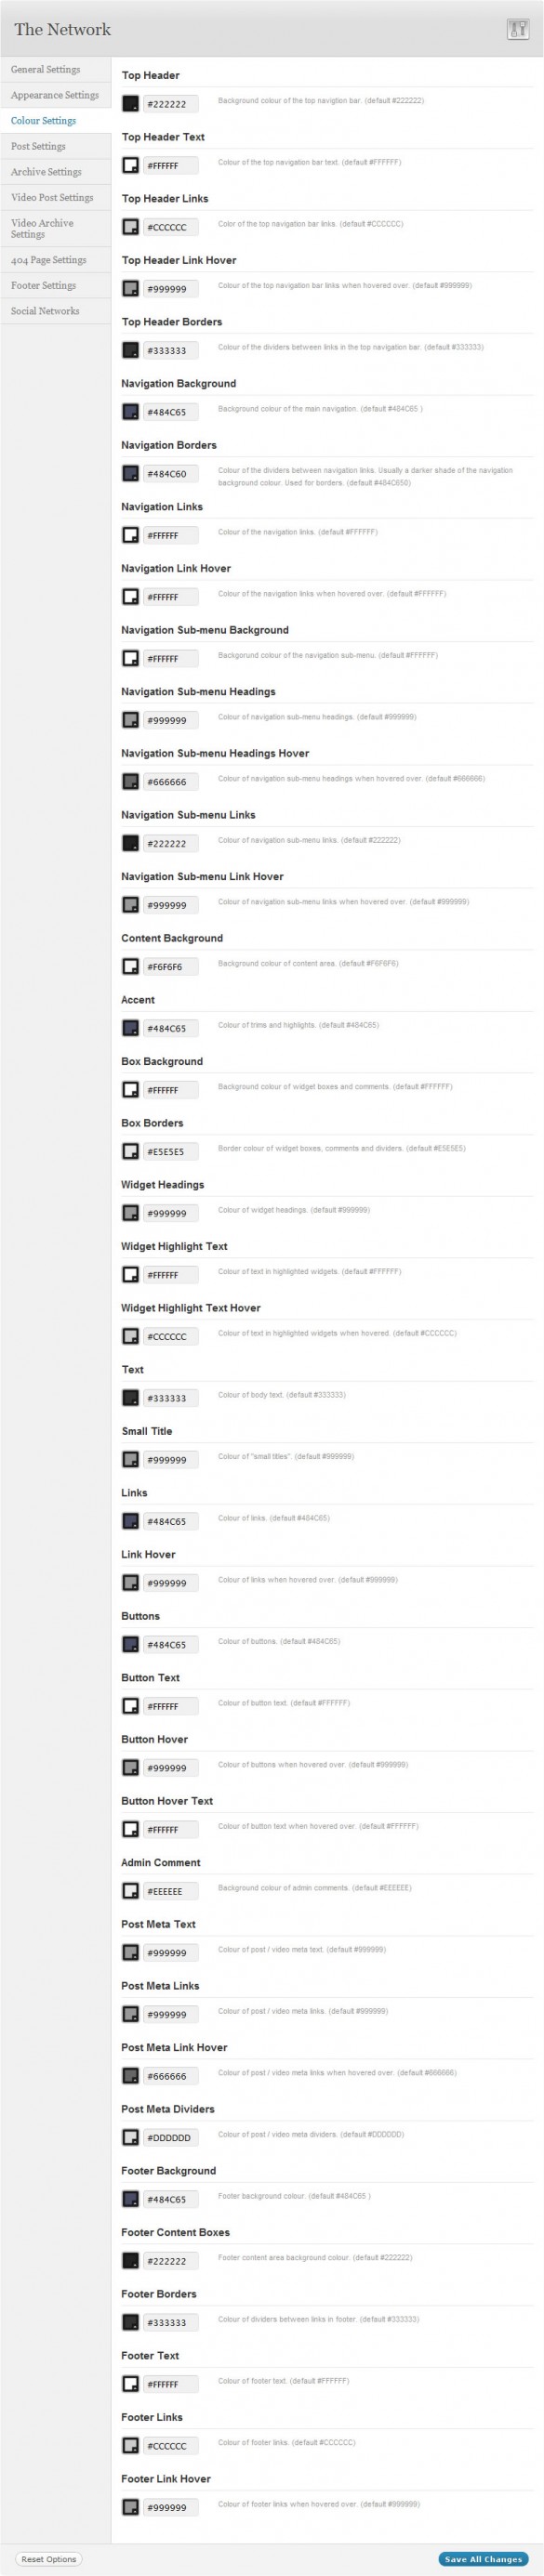
Task: Click the Admin Comment hex input field
Action: tap(171, 1890)
